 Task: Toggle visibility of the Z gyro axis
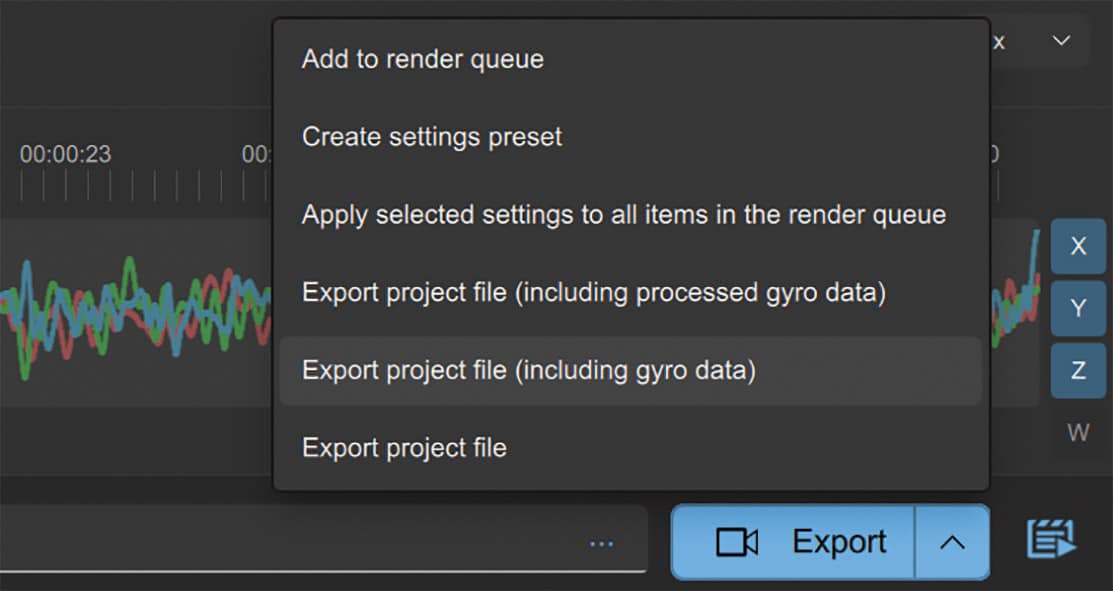click(x=1078, y=370)
